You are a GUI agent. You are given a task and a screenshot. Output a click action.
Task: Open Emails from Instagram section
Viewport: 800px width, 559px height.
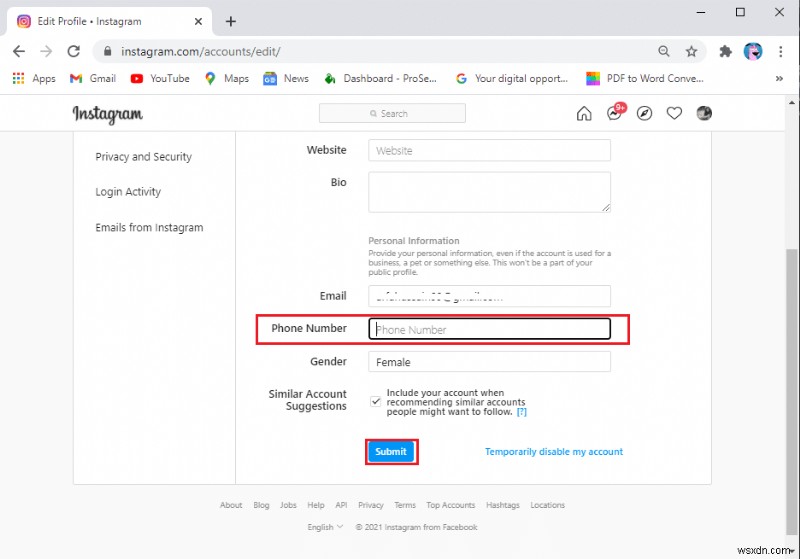click(149, 227)
